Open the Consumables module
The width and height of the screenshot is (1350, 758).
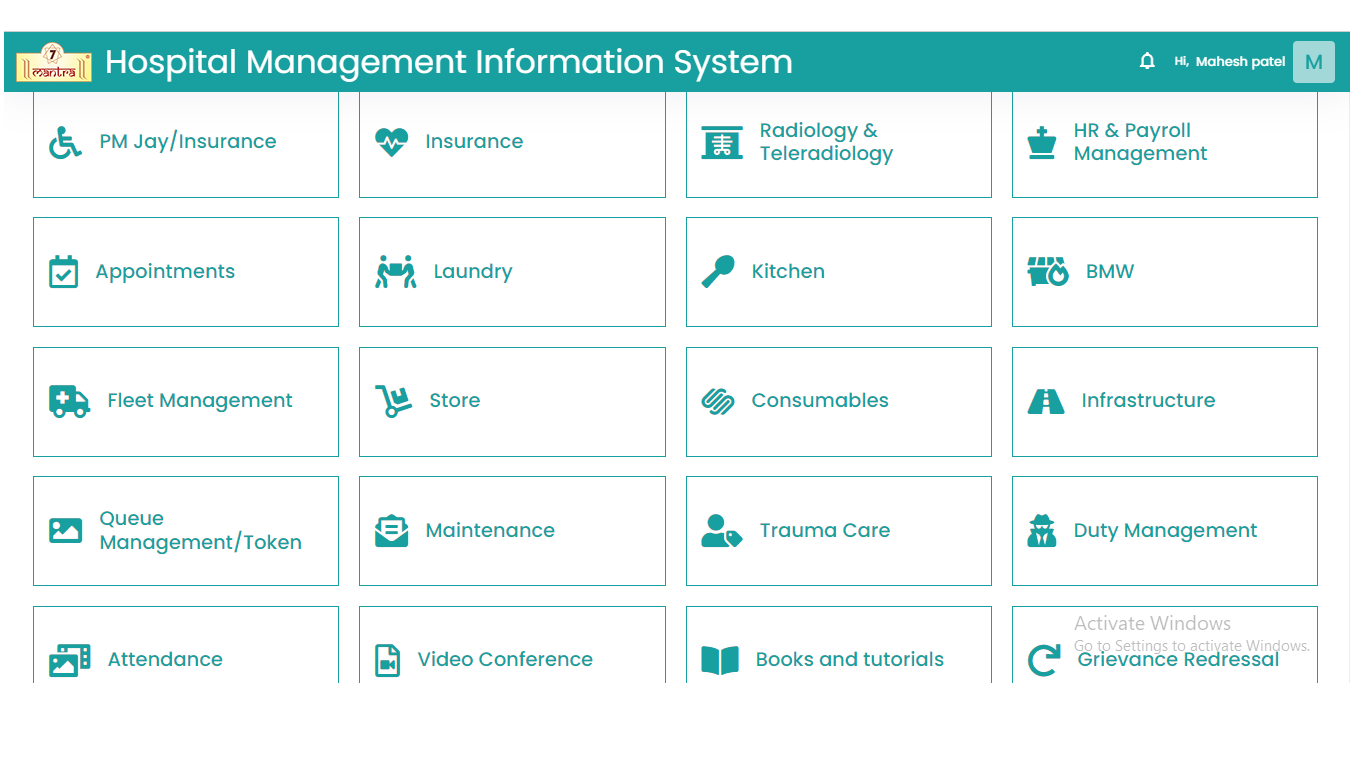point(838,401)
